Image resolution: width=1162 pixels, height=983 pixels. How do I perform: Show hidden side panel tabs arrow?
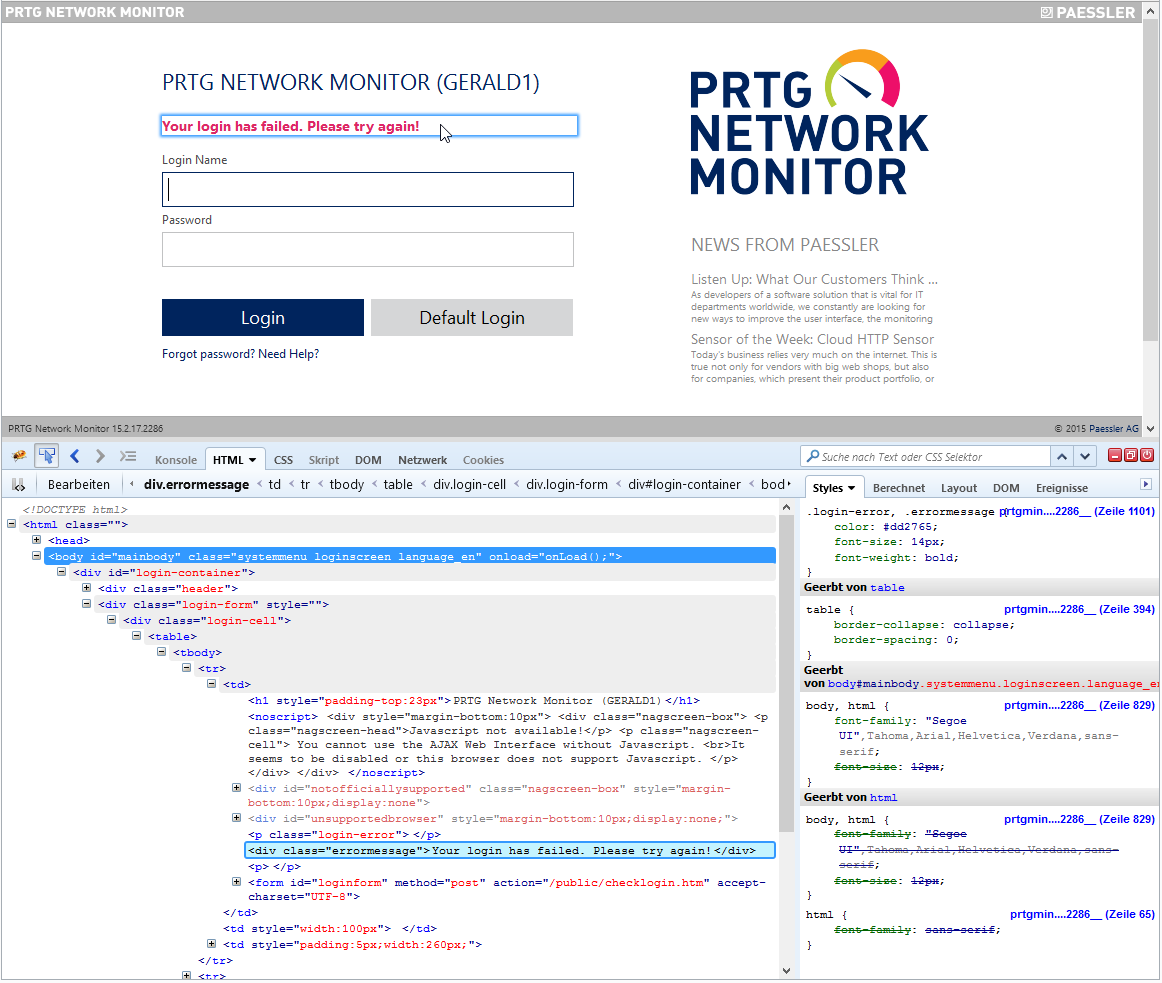[1146, 484]
